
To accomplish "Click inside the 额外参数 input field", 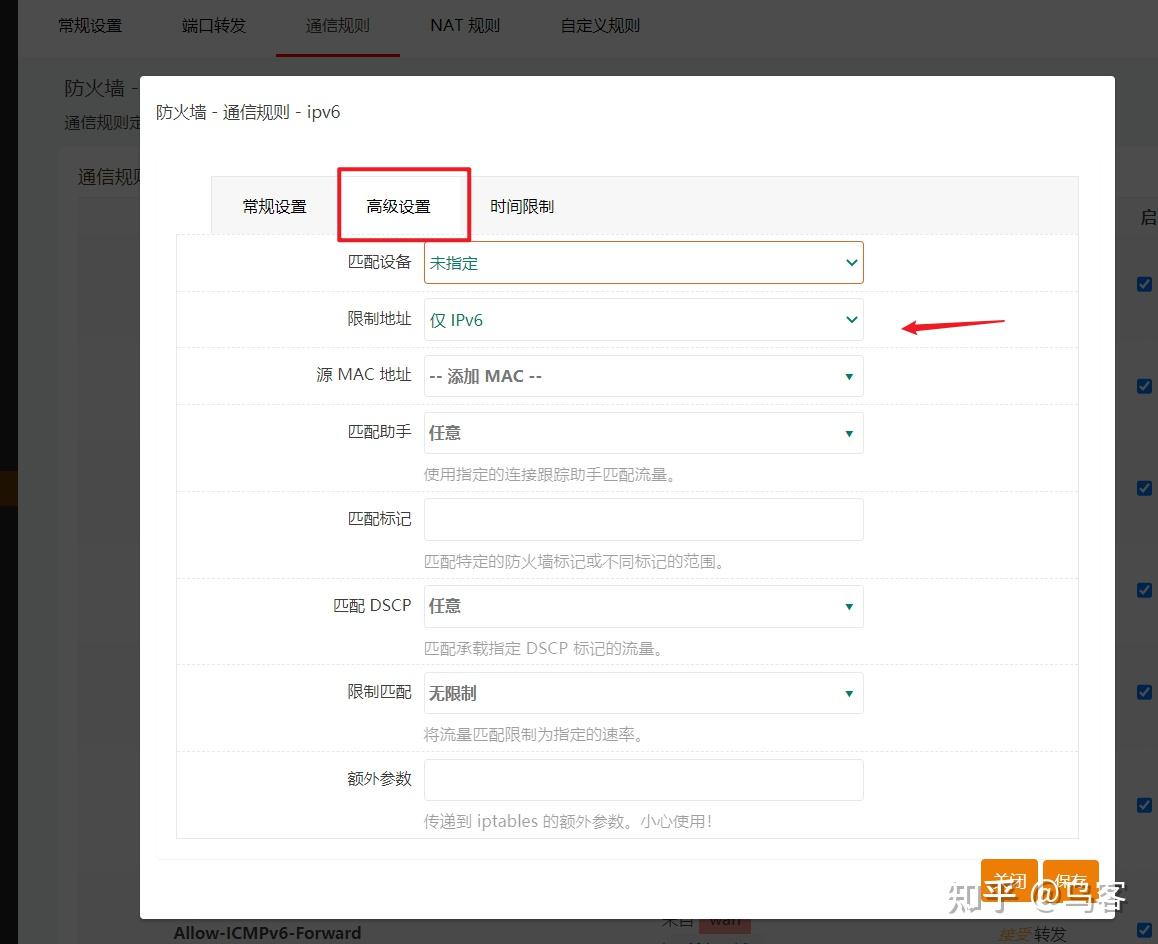I will 643,779.
